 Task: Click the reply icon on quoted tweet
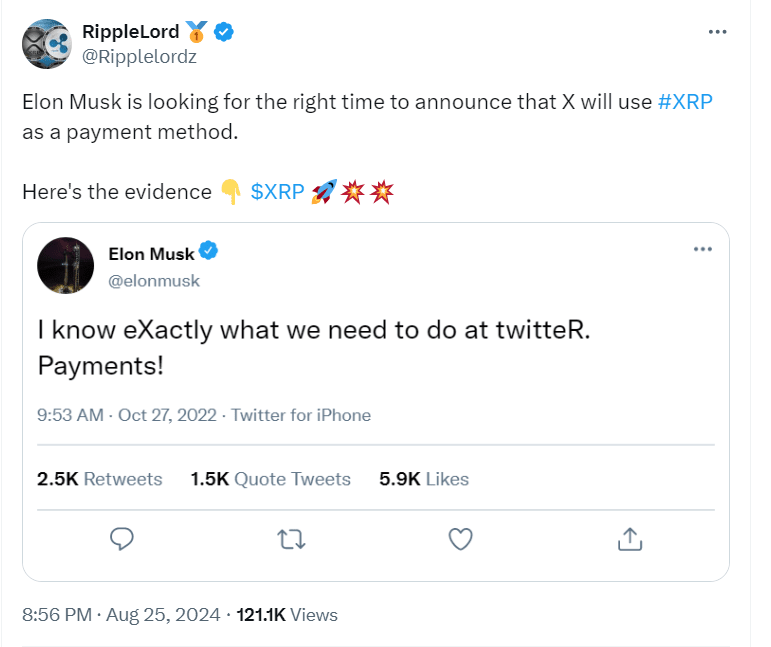[121, 539]
